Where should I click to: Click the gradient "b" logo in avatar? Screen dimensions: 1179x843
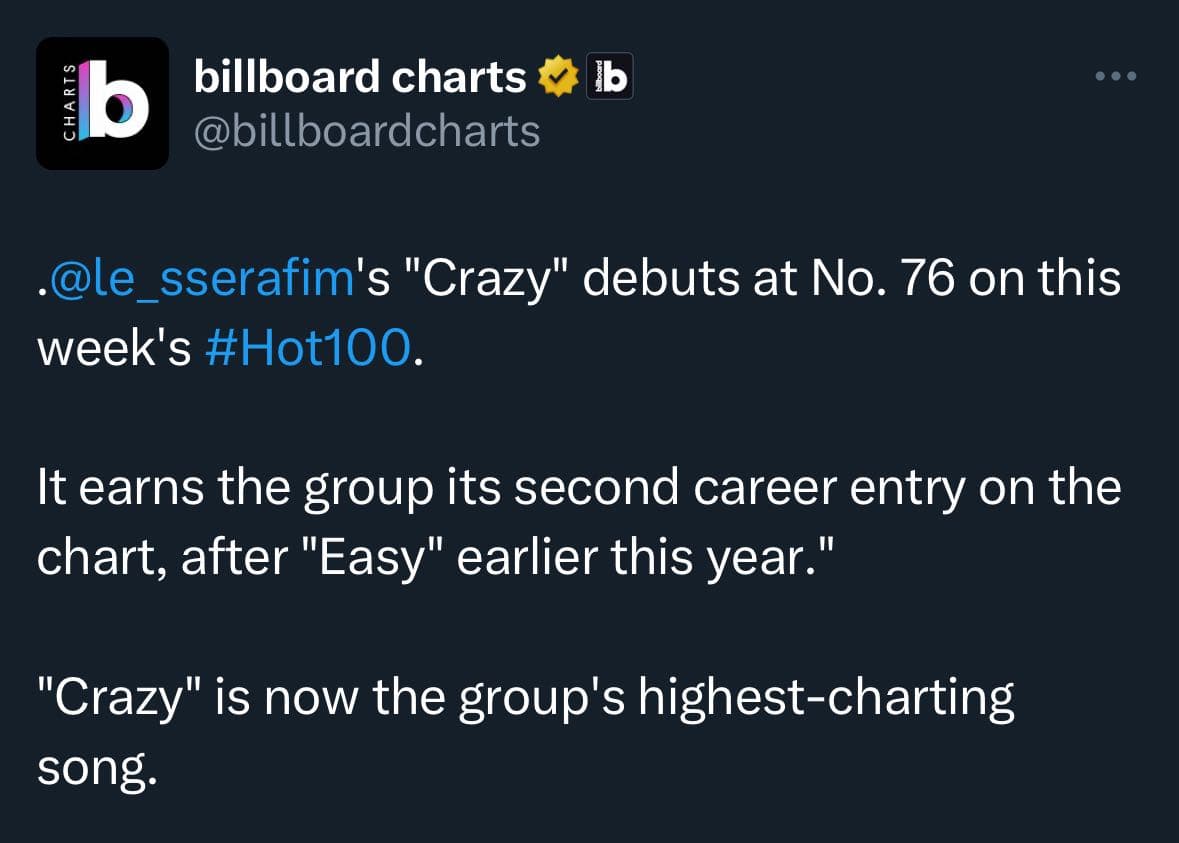(114, 101)
